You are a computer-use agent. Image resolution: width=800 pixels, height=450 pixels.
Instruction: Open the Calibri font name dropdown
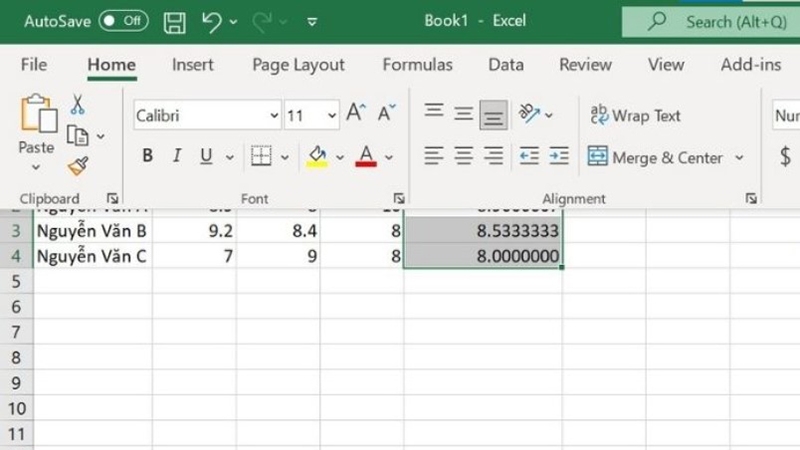(x=274, y=116)
